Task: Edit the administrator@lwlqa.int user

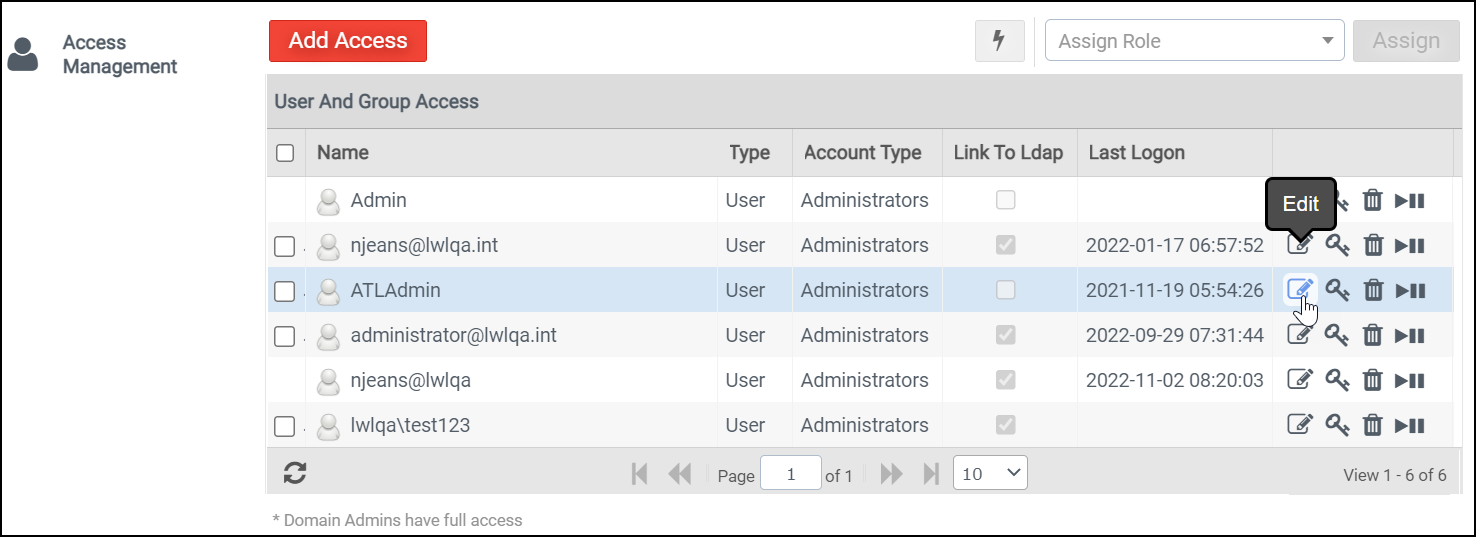Action: pos(1299,335)
